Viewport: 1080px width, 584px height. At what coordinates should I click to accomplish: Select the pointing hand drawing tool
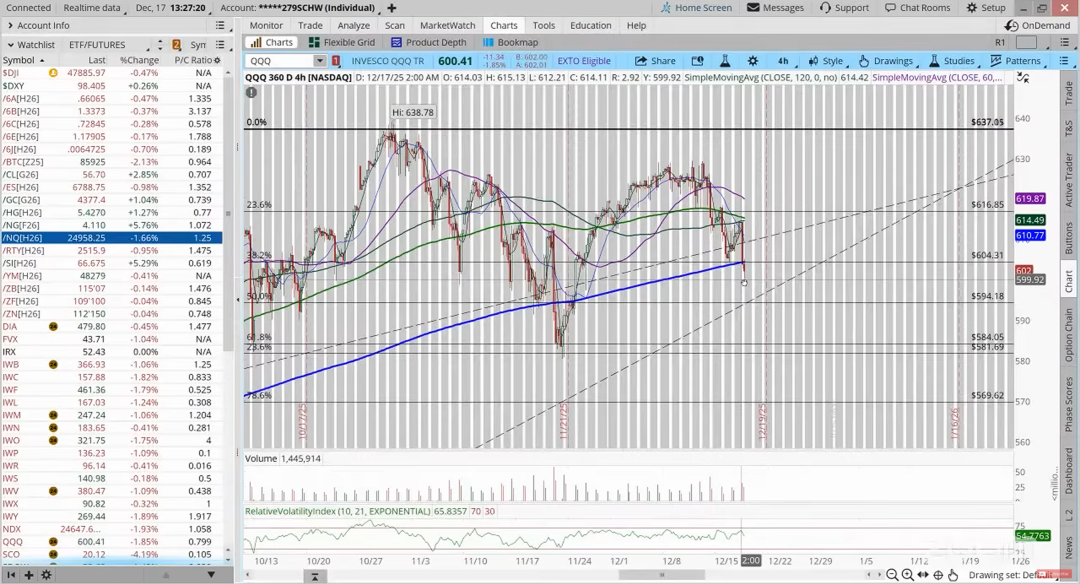tap(953, 574)
